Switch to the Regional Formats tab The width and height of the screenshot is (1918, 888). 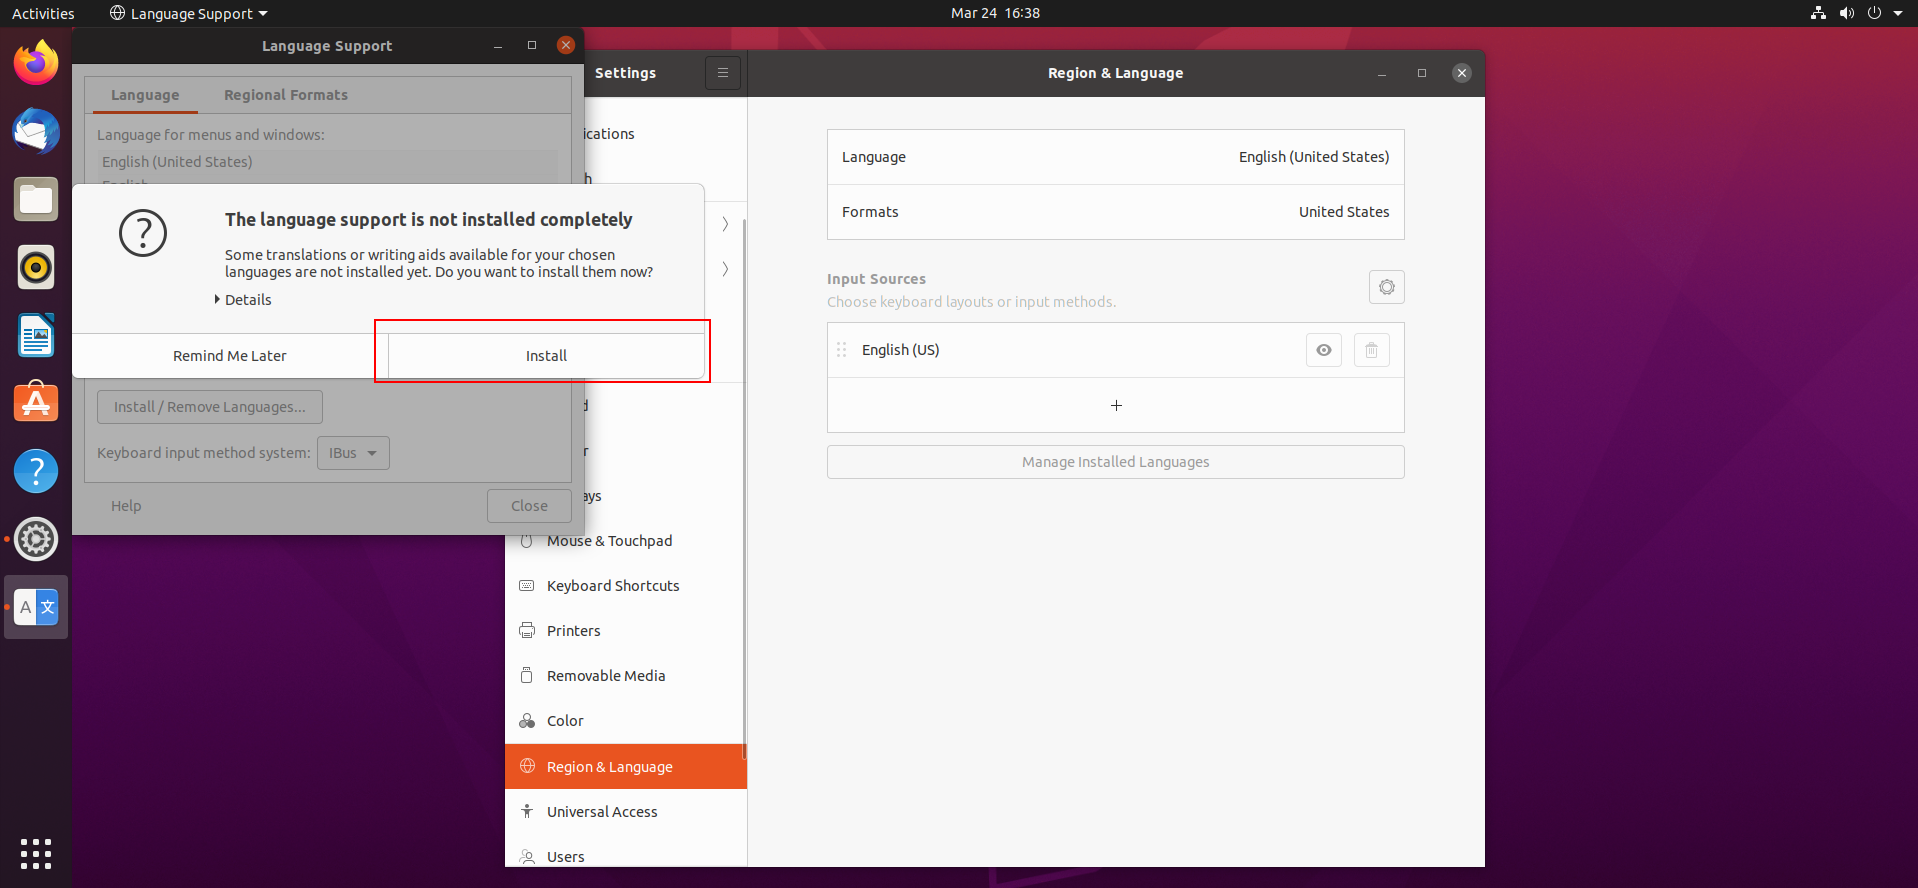[286, 95]
